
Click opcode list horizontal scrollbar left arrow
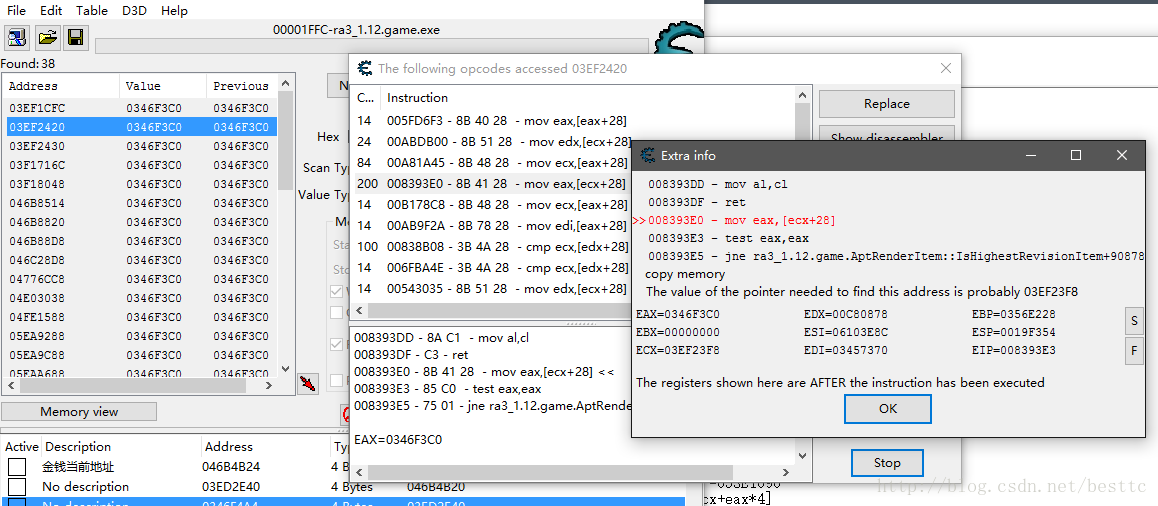point(358,312)
